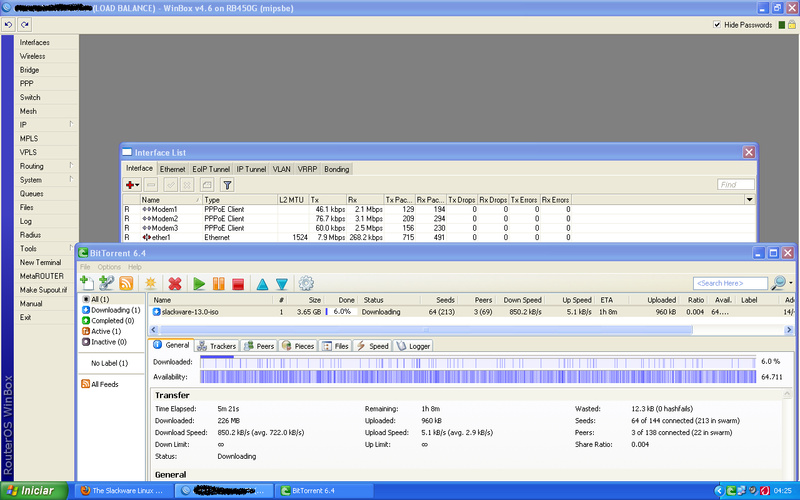Click the add interface plus icon

[x=130, y=185]
